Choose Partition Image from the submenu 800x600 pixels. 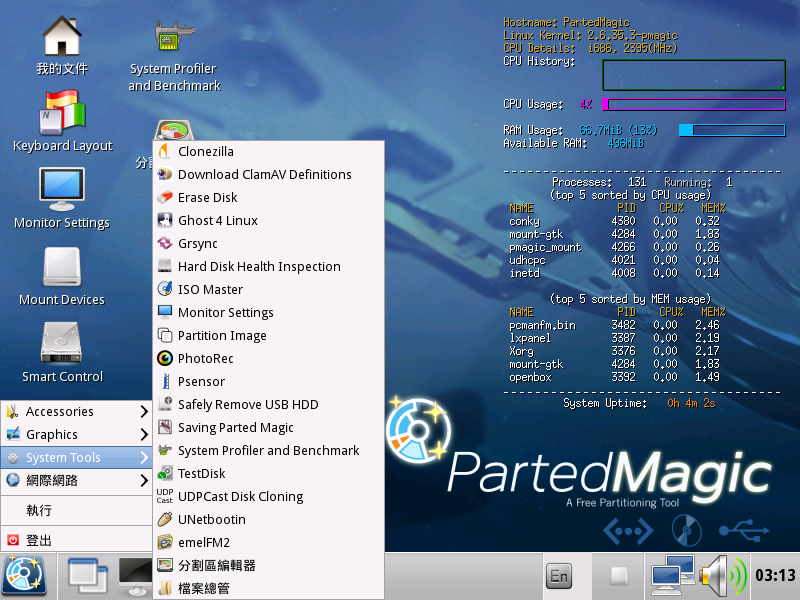click(x=268, y=335)
